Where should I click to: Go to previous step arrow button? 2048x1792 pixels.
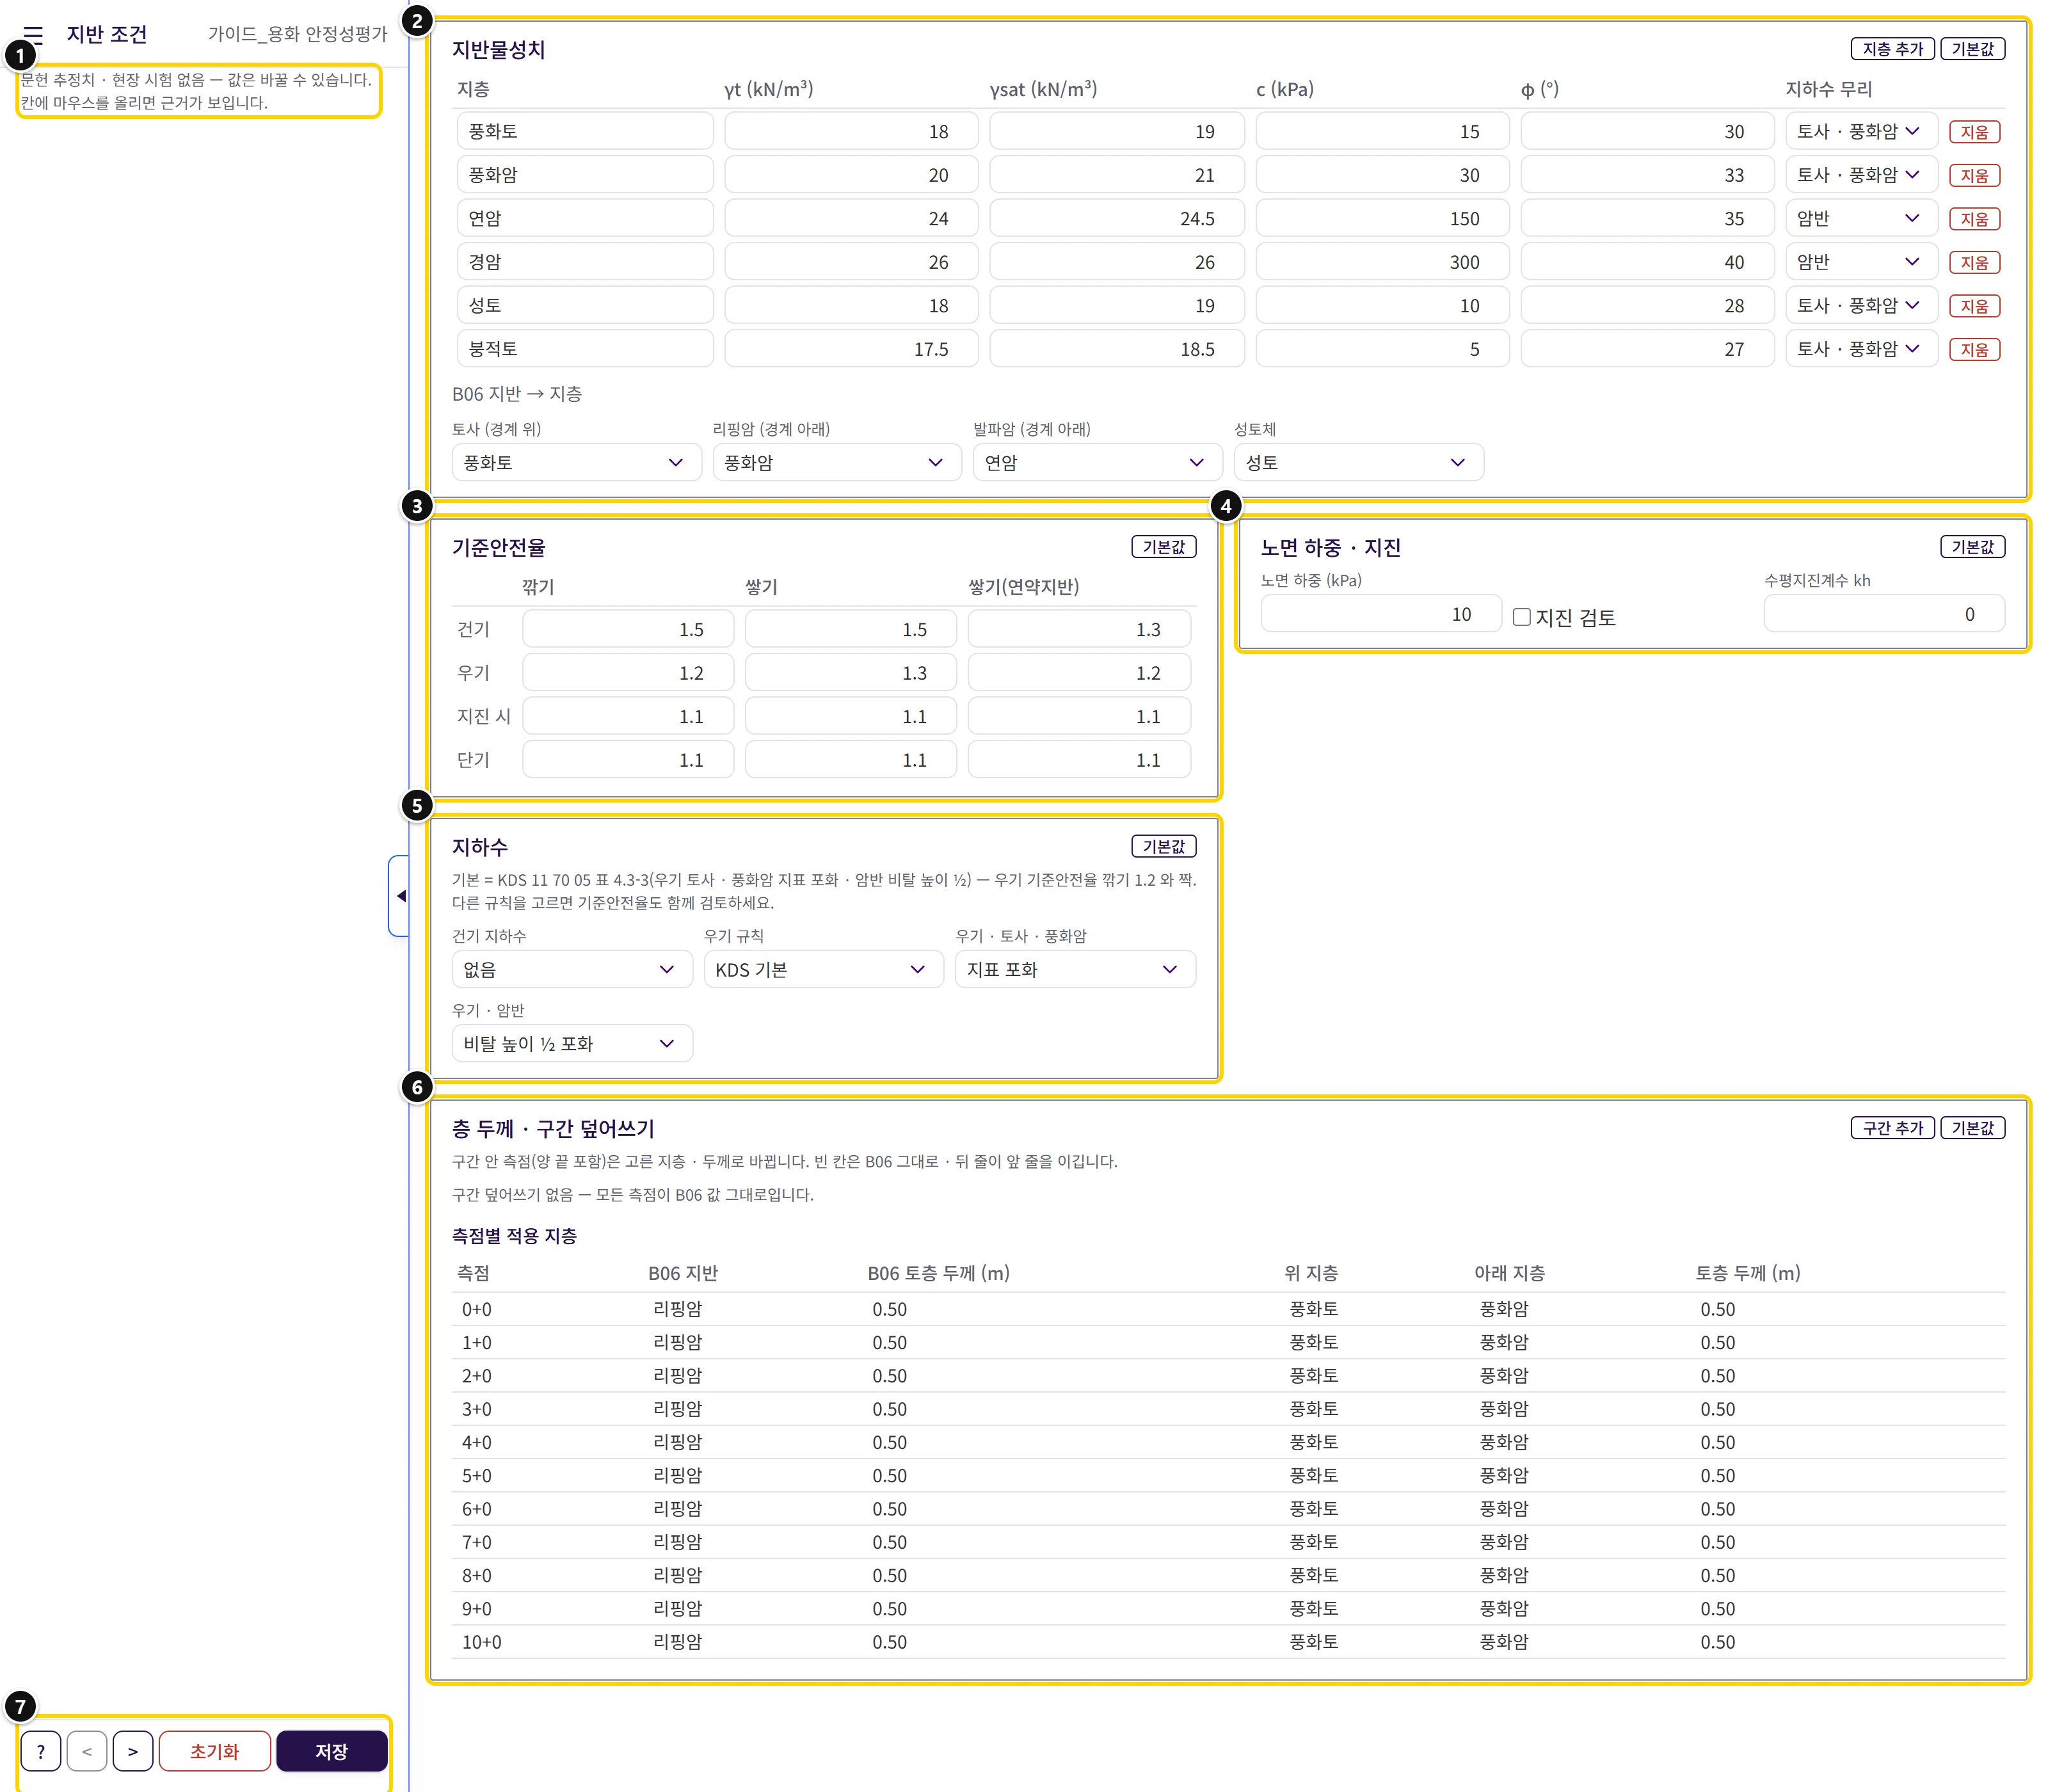tap(87, 1751)
